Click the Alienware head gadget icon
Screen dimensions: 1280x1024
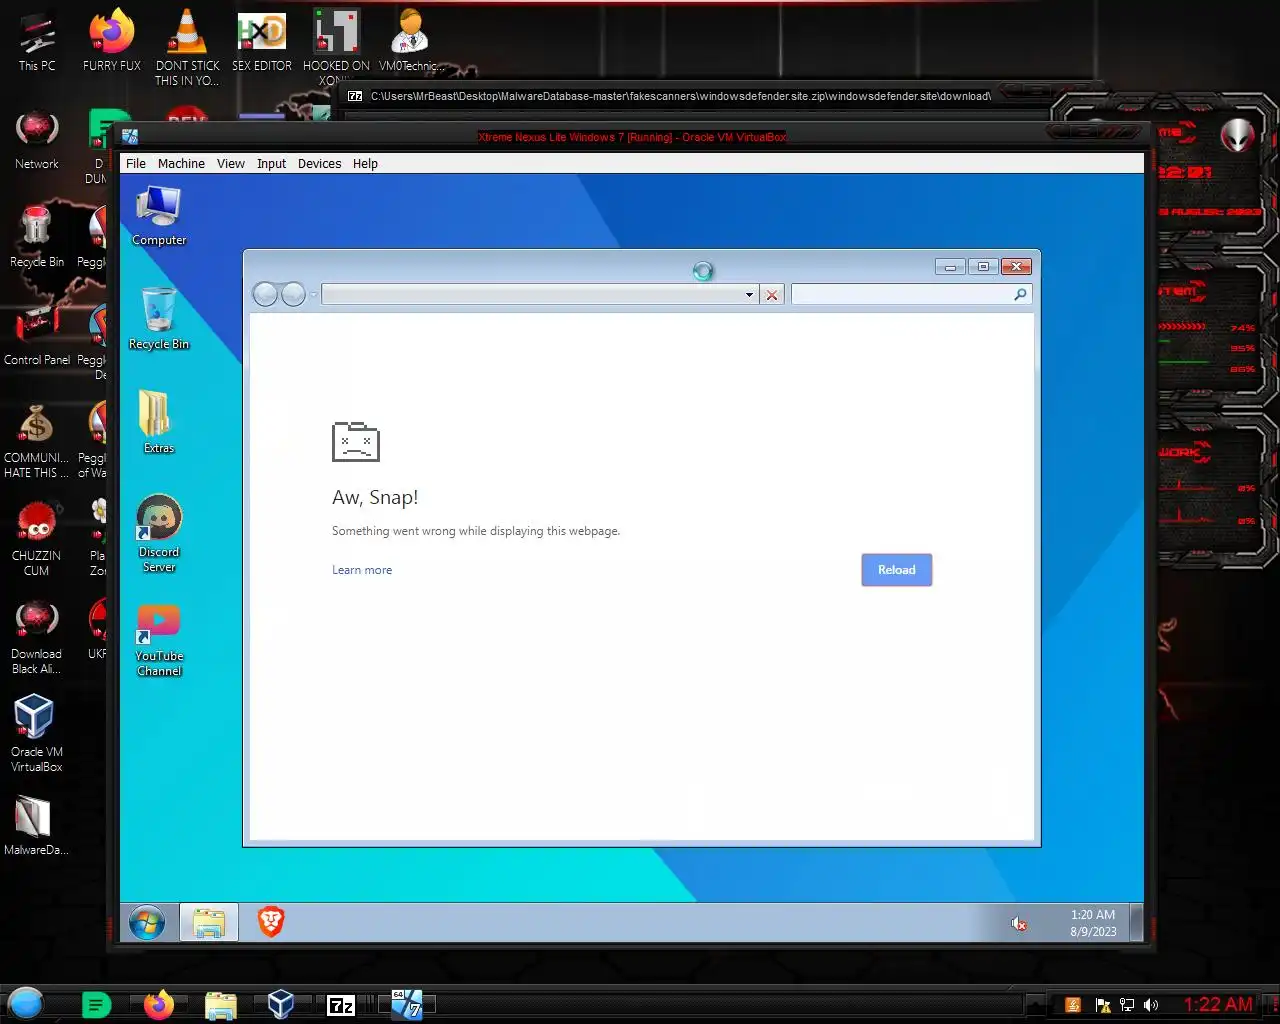pyautogui.click(x=1237, y=135)
